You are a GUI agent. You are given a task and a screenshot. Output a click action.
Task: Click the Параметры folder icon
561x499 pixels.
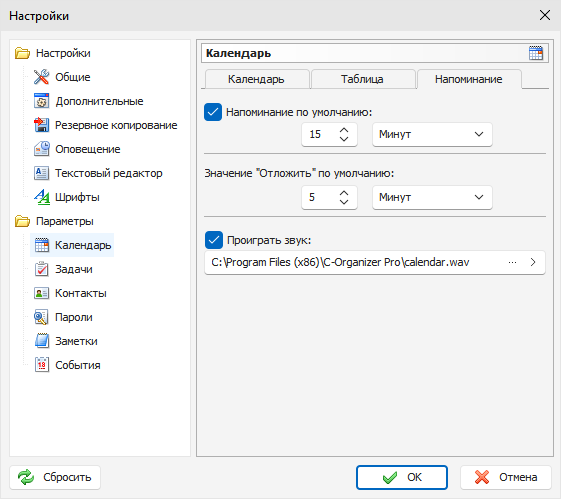tap(23, 221)
